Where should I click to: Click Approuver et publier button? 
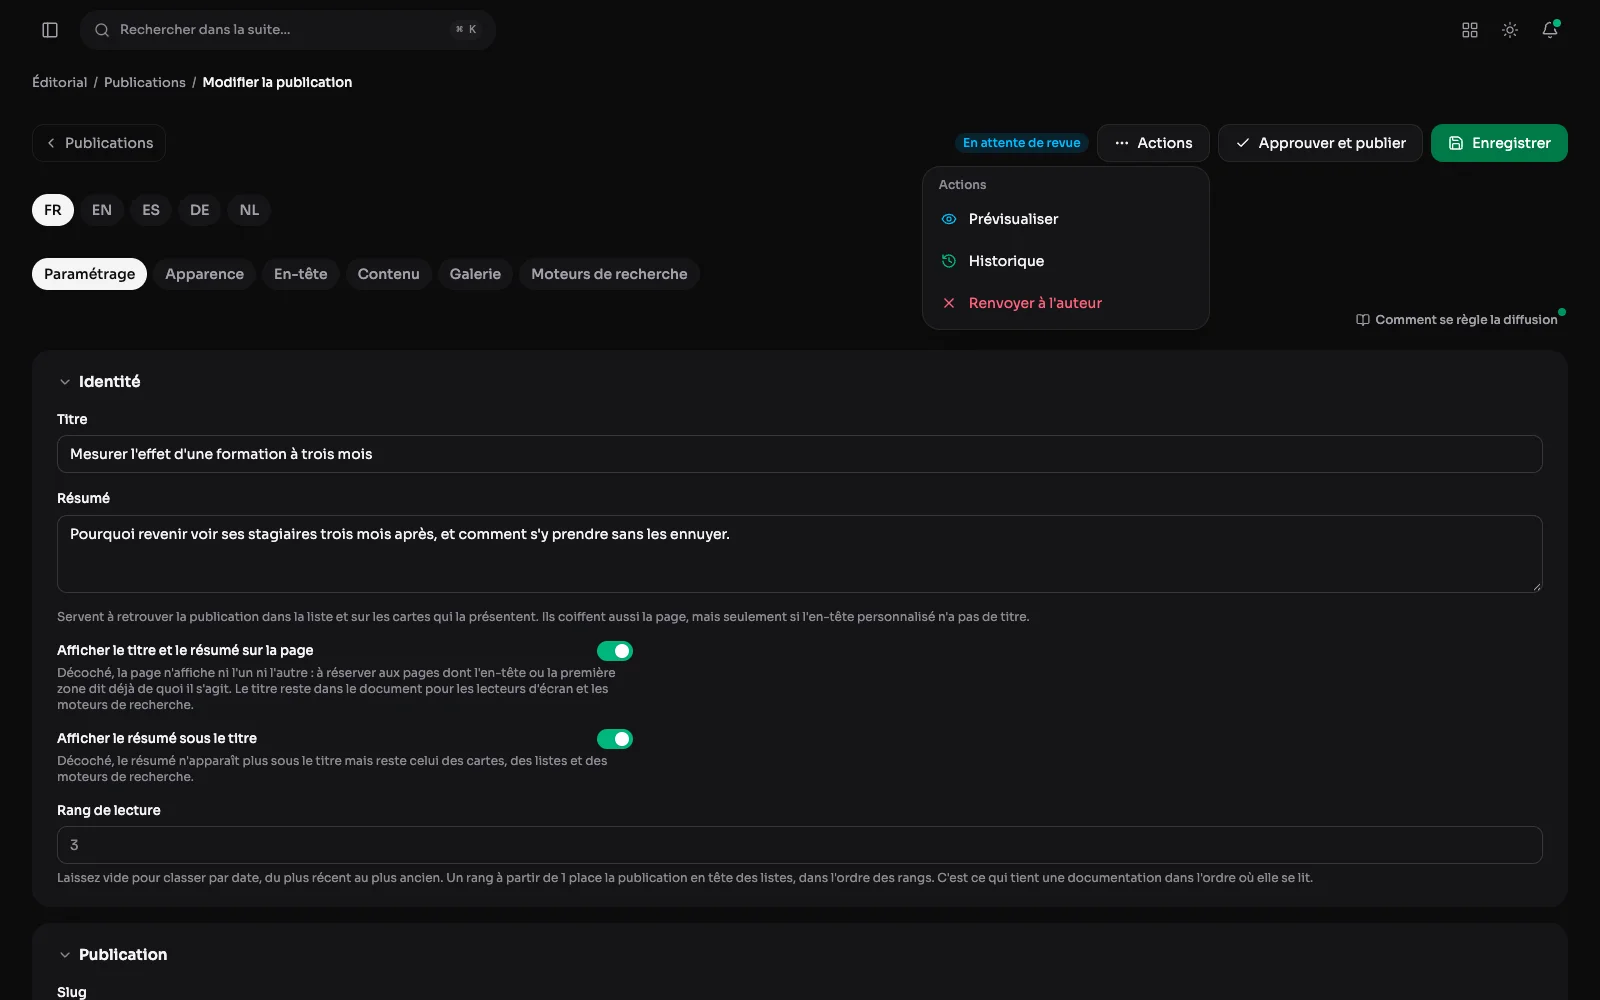click(1320, 143)
